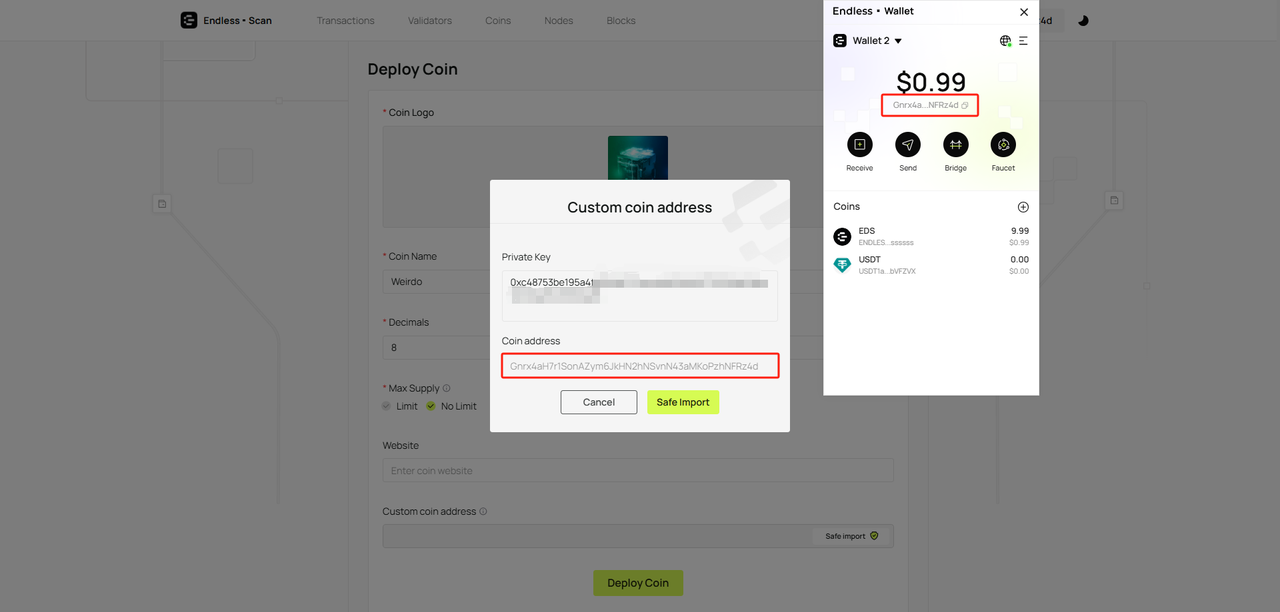Screen dimensions: 1280x612
Task: Copy the wallet address using copy icon
Action: click(965, 105)
